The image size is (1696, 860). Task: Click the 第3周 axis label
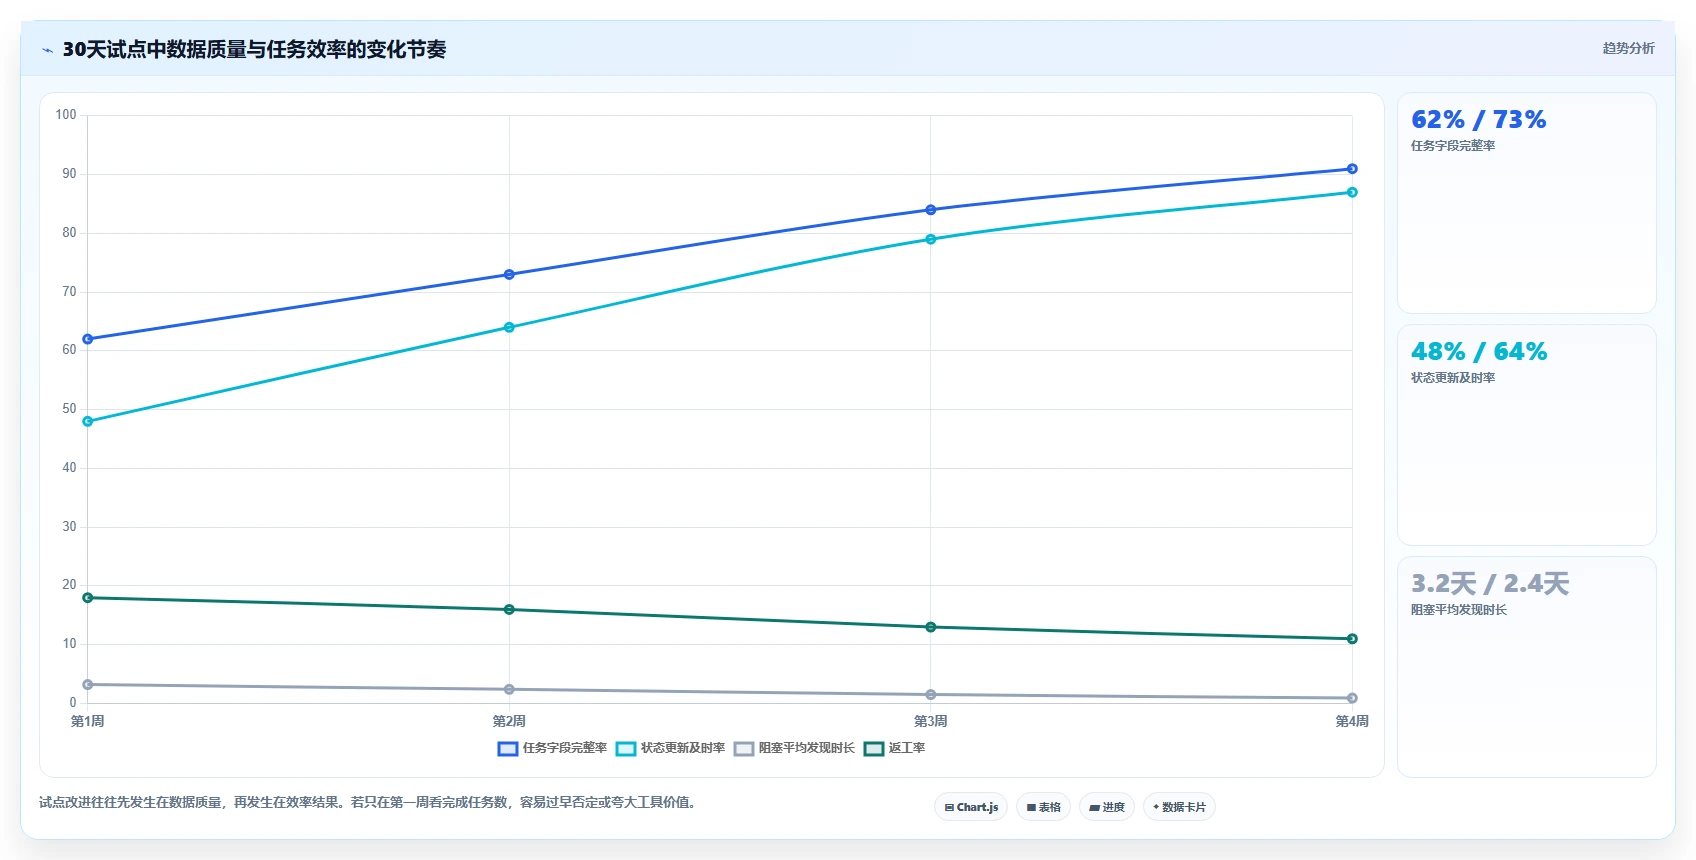931,721
